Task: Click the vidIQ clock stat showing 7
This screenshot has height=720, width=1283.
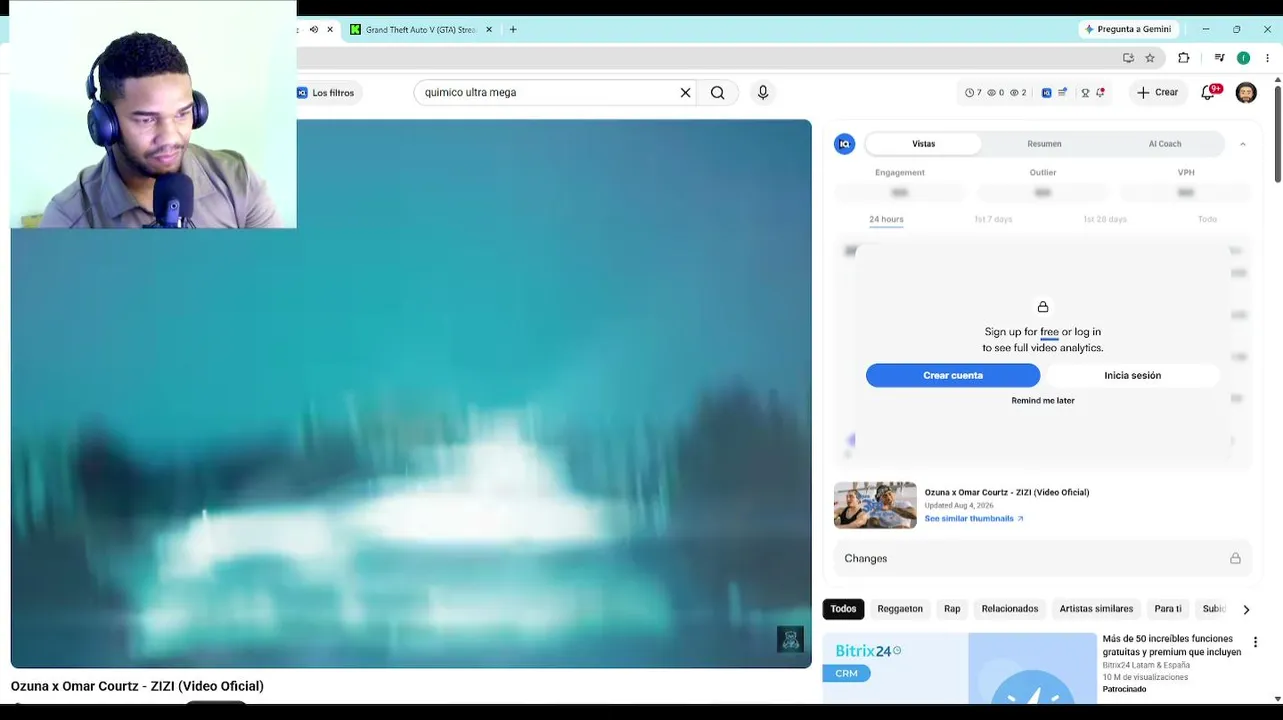Action: (x=973, y=93)
